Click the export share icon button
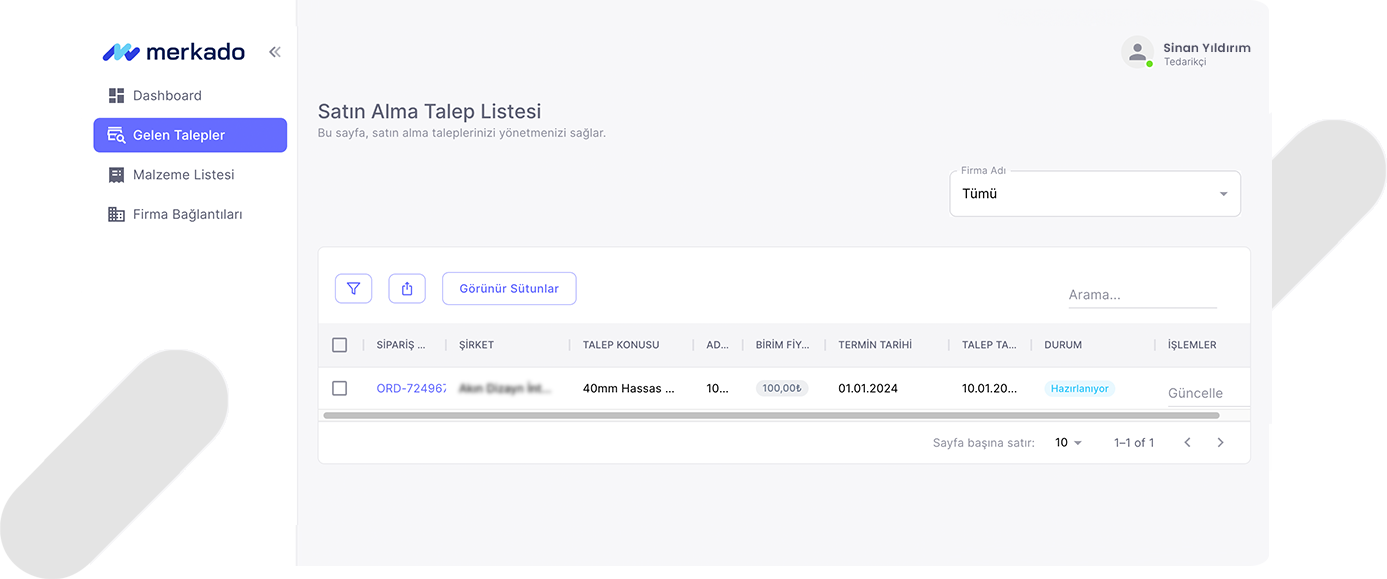1387x579 pixels. click(407, 288)
